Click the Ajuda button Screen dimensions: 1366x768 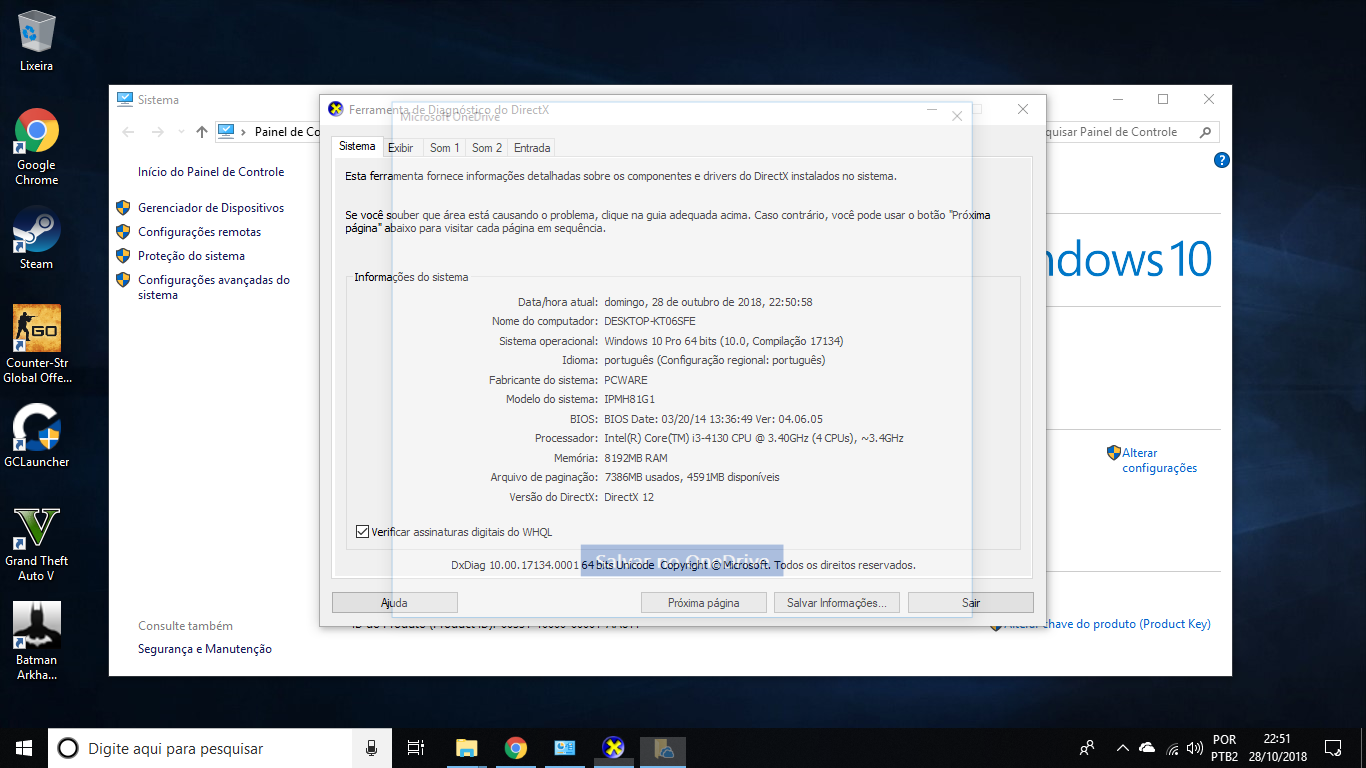(x=394, y=603)
